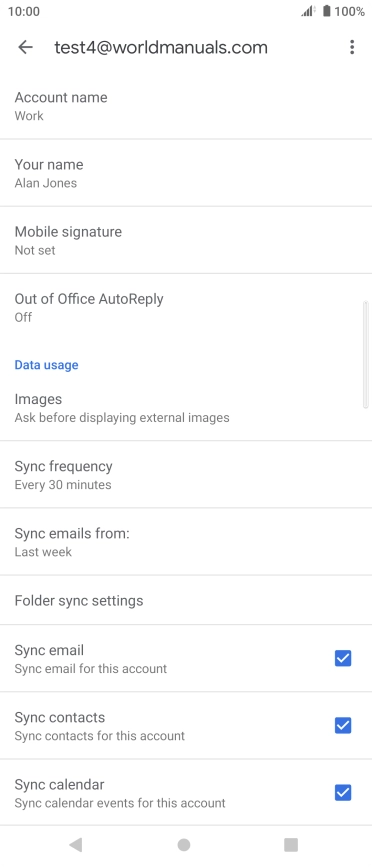Open Folder sync settings

click(186, 601)
